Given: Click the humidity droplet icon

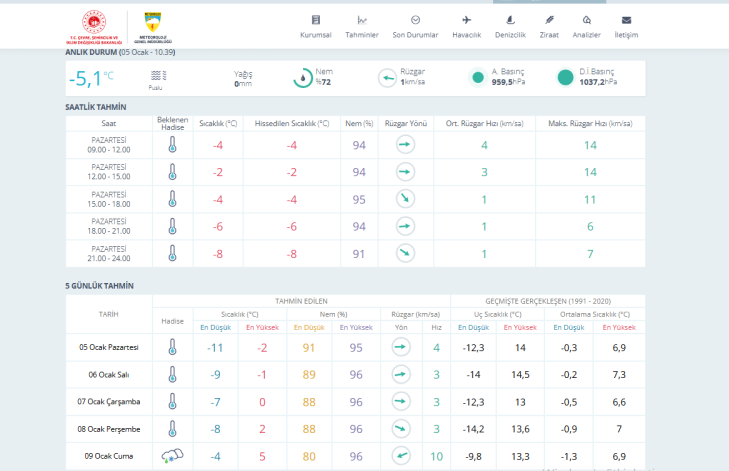Looking at the screenshot, I should [x=302, y=77].
